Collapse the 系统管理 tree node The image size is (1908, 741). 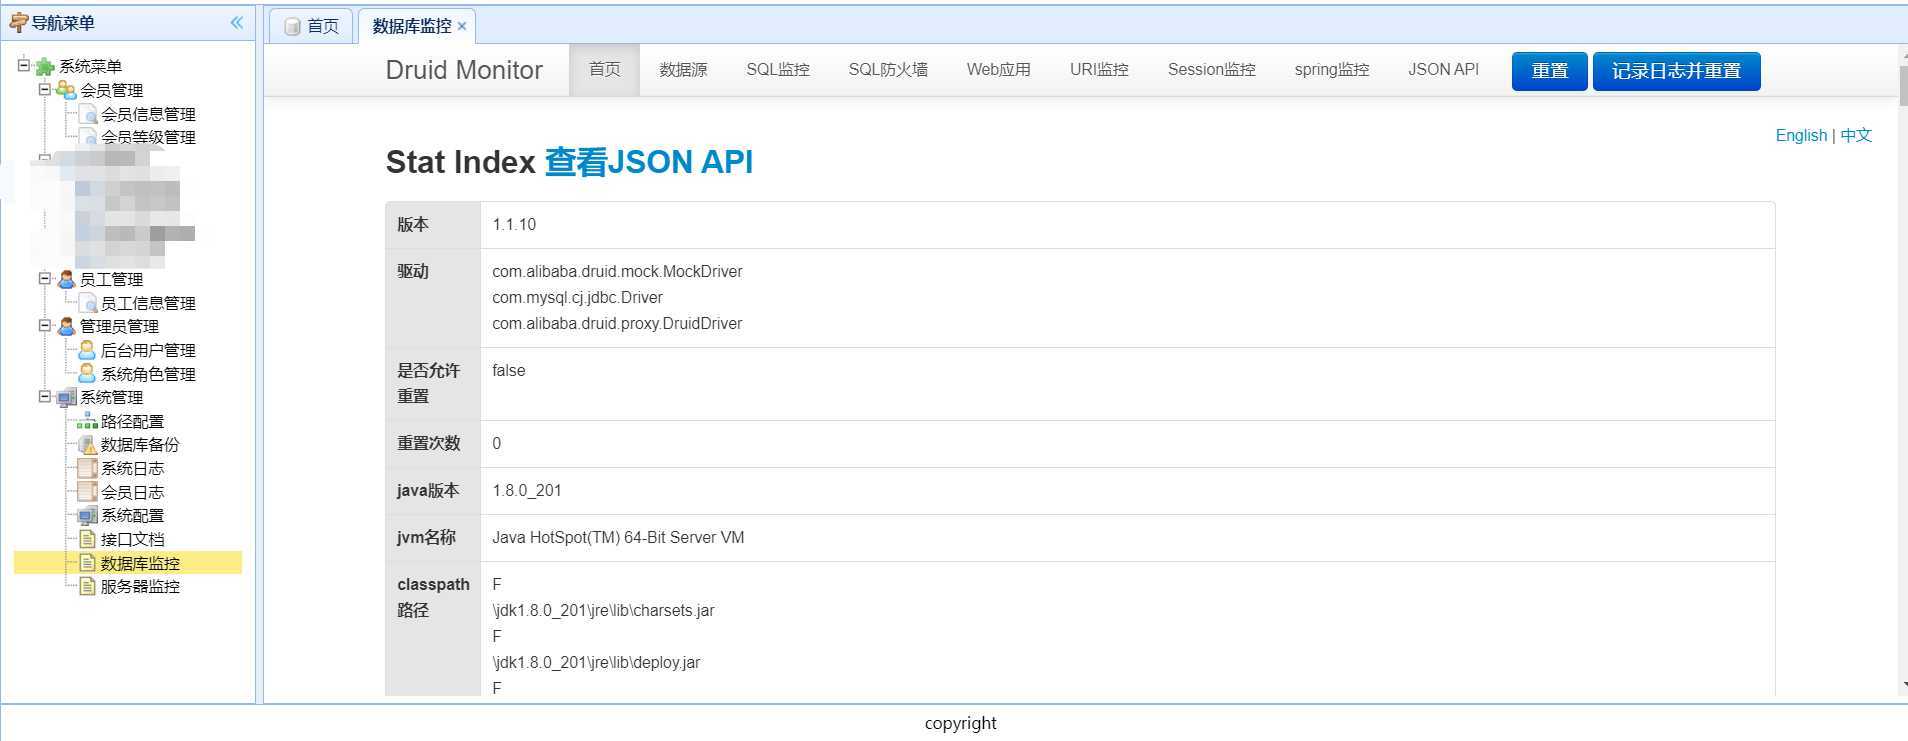click(44, 396)
